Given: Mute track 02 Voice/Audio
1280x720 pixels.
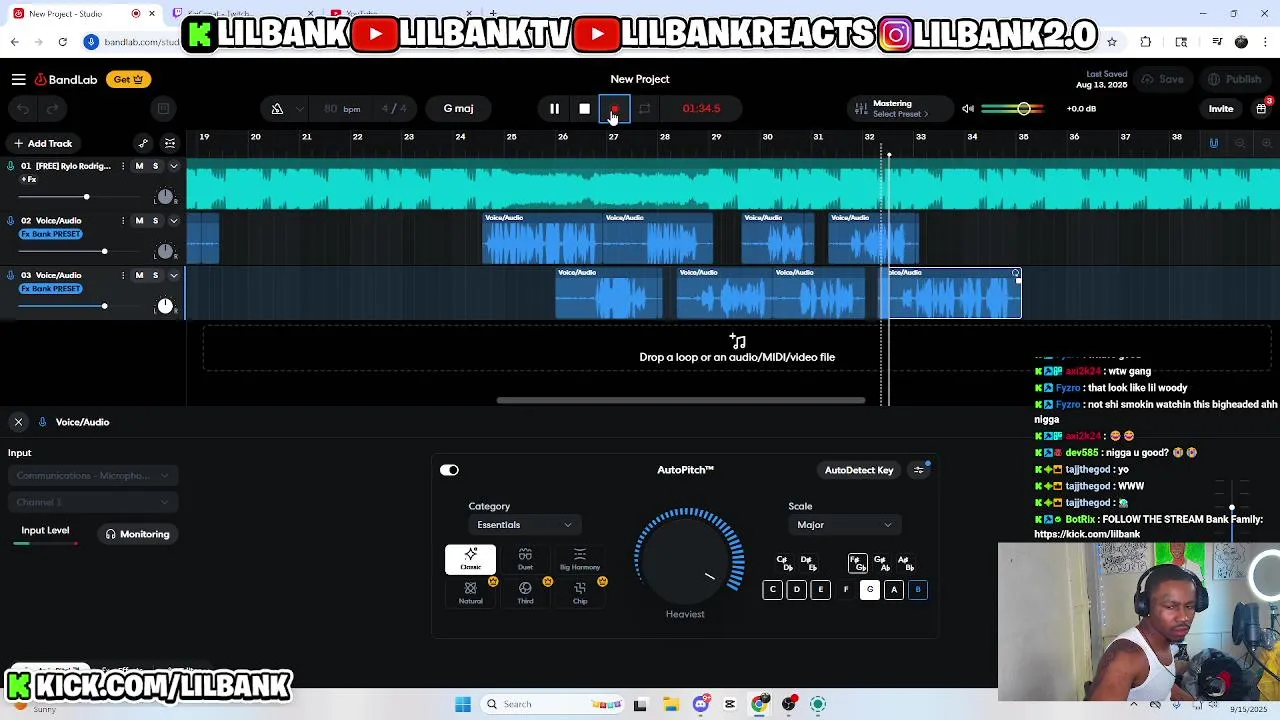Looking at the screenshot, I should (139, 221).
